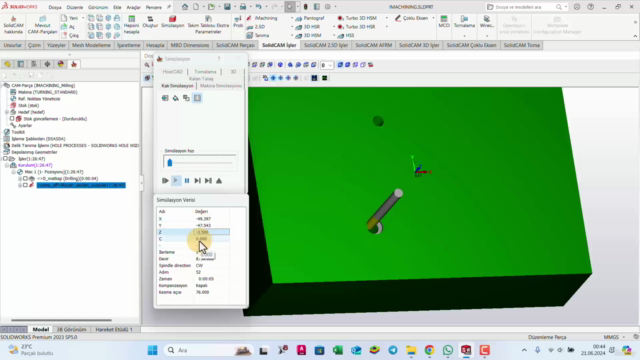640x360 pixels.
Task: Open the Yeni dropdown arrow
Action: coord(82,18)
